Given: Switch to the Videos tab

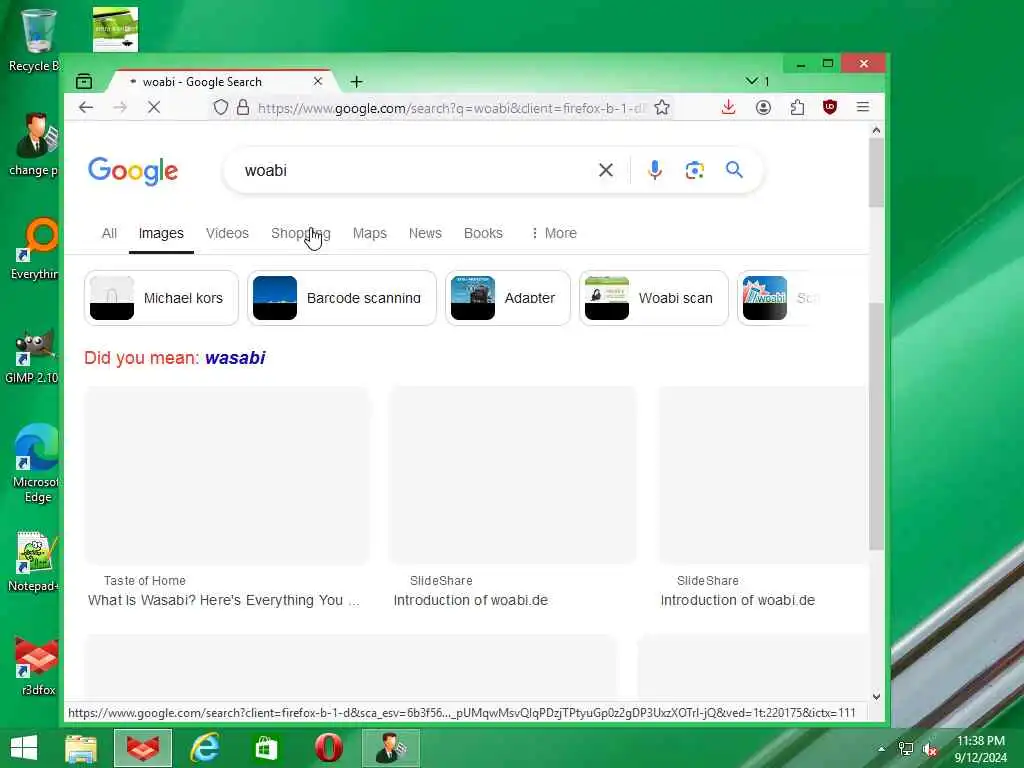Looking at the screenshot, I should (227, 233).
